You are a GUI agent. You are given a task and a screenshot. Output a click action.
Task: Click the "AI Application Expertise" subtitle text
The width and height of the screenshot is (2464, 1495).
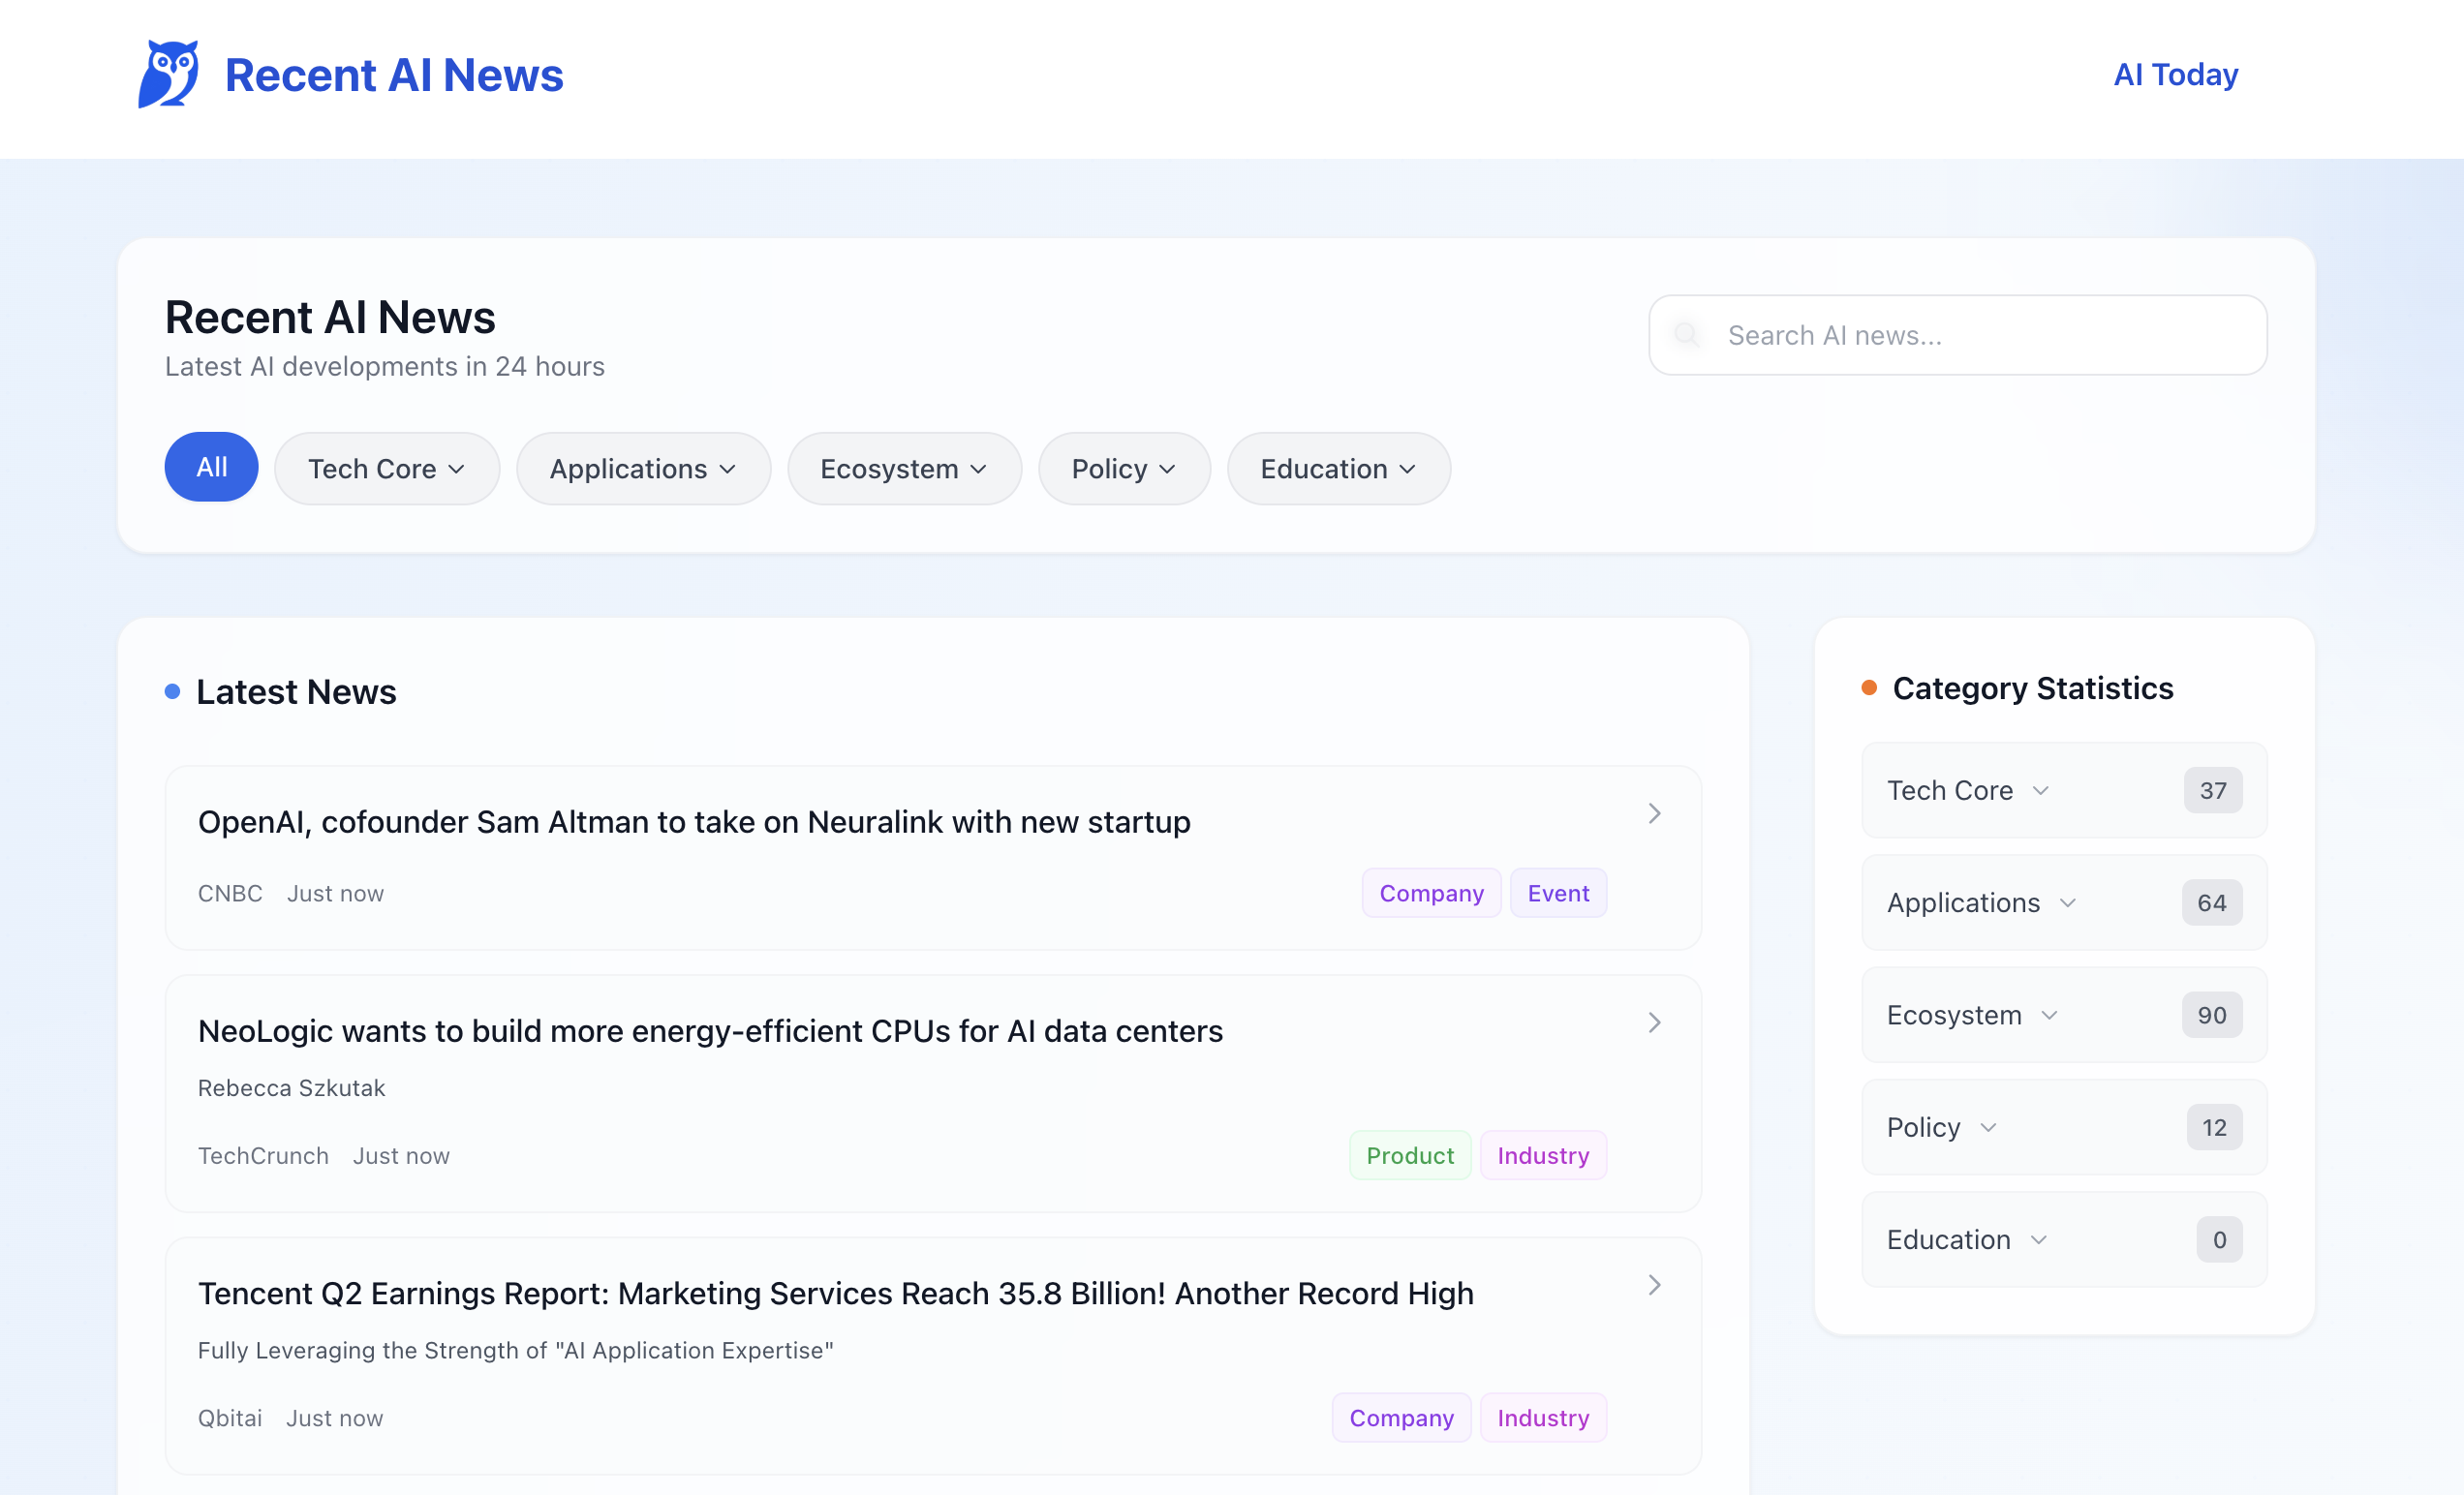click(515, 1350)
